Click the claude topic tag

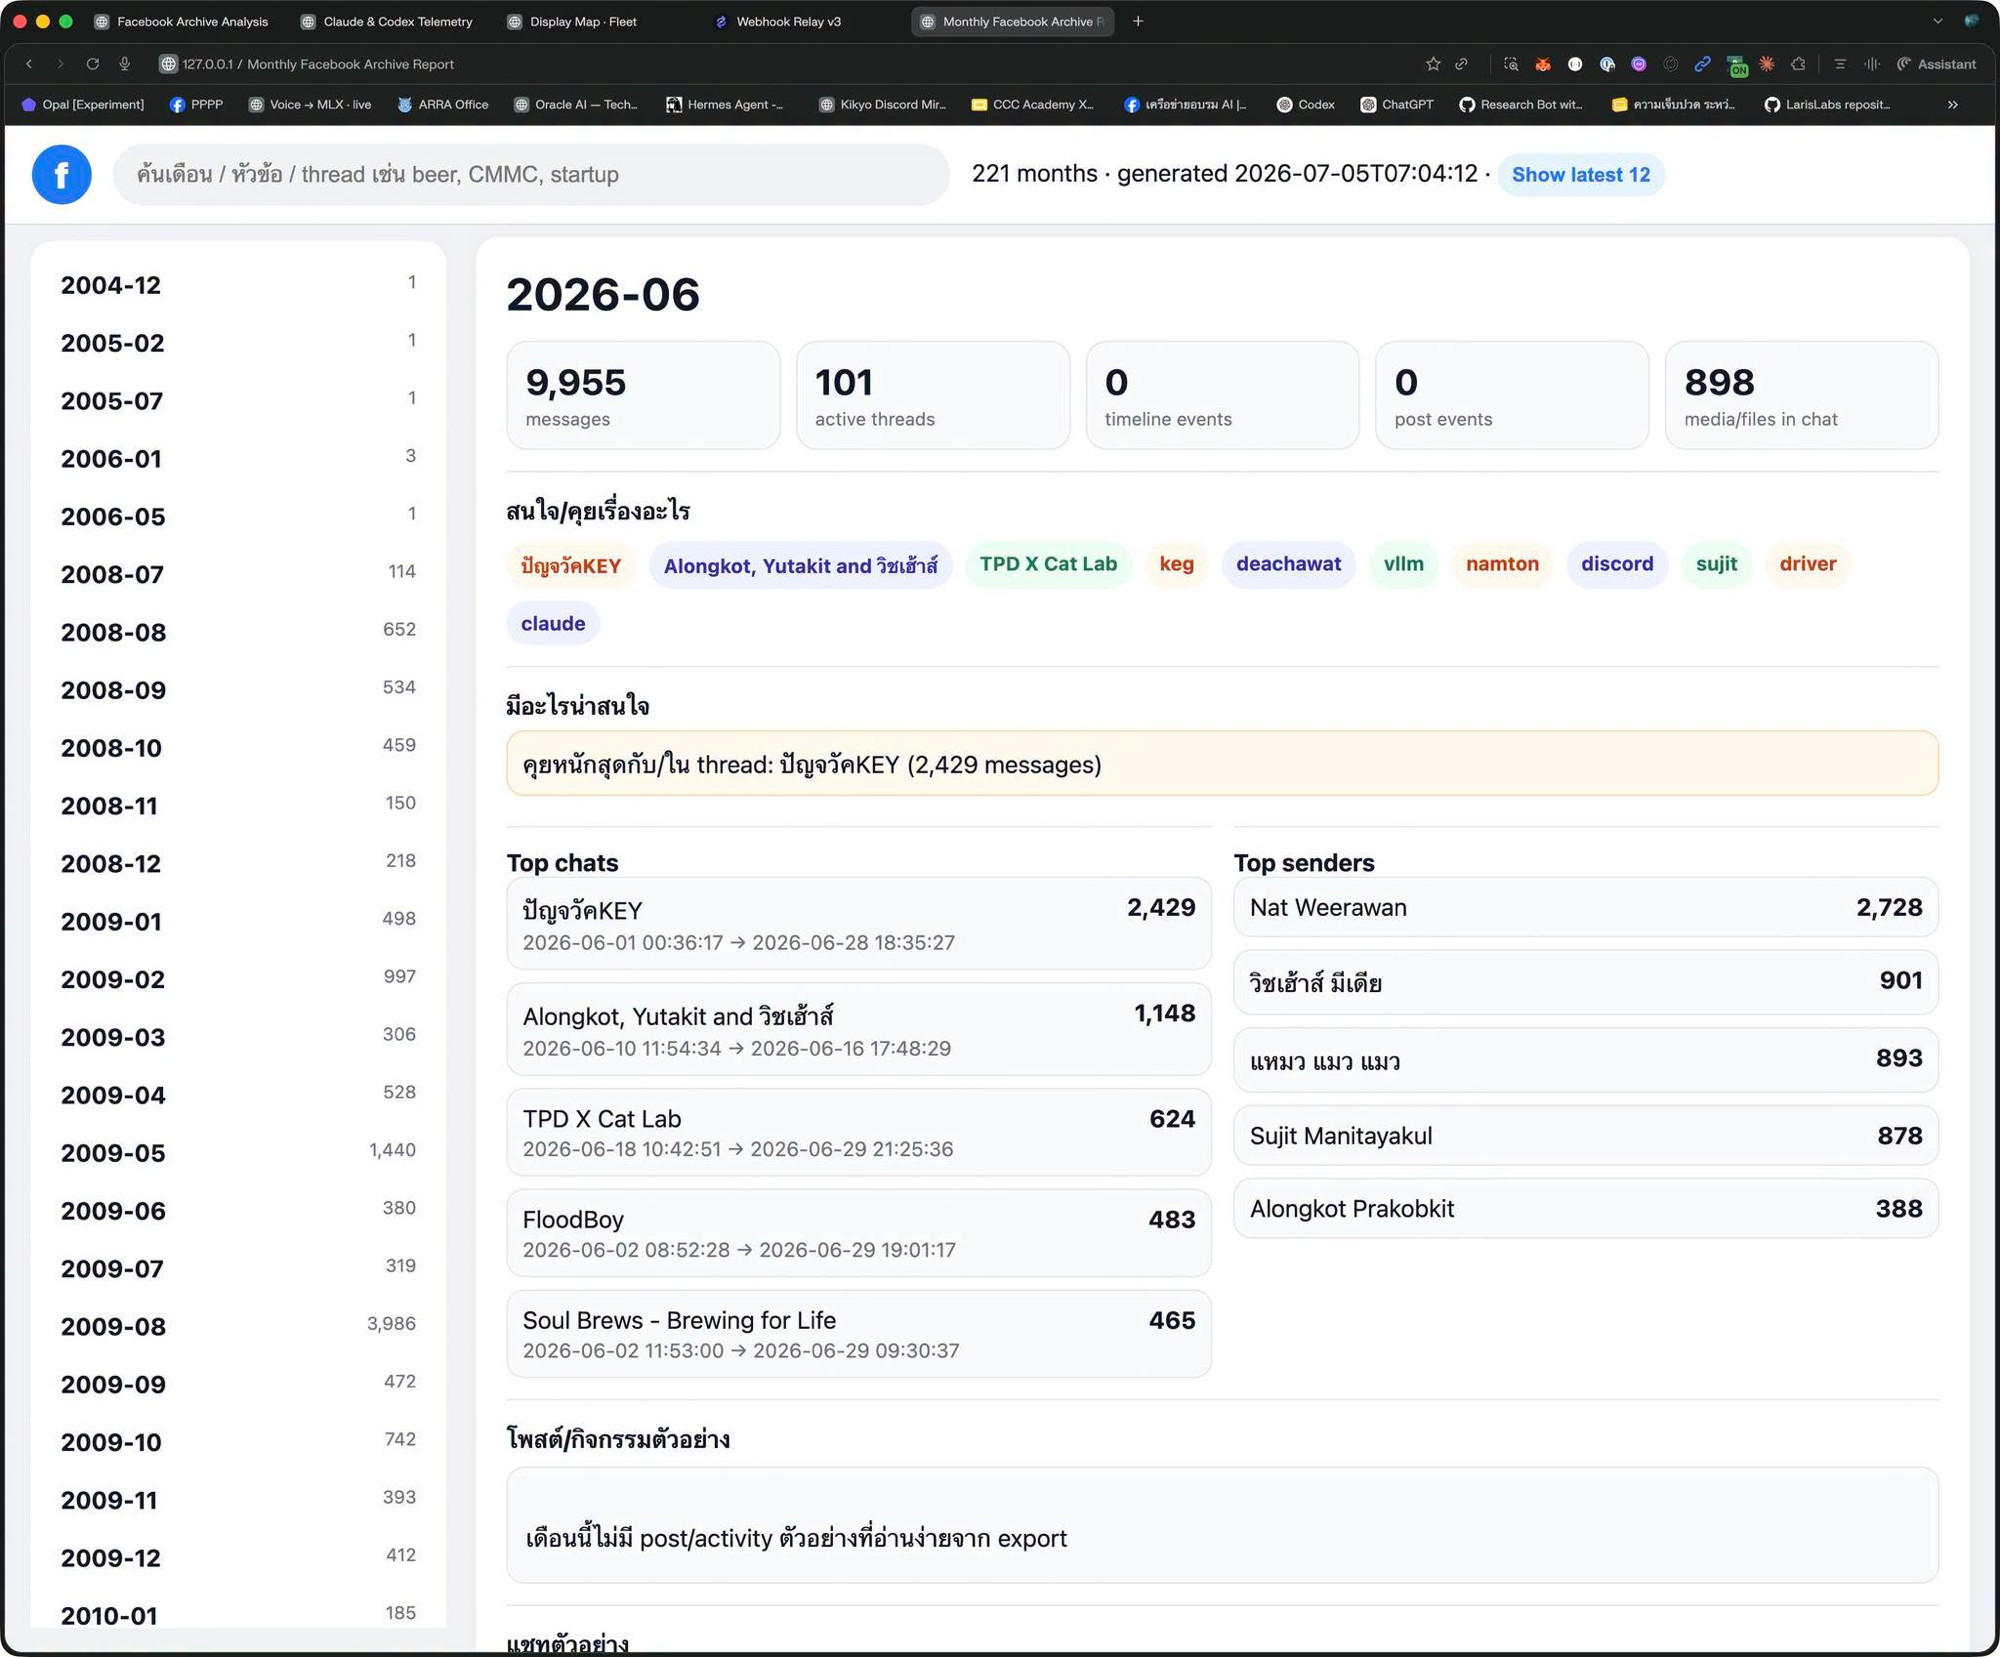[x=553, y=623]
